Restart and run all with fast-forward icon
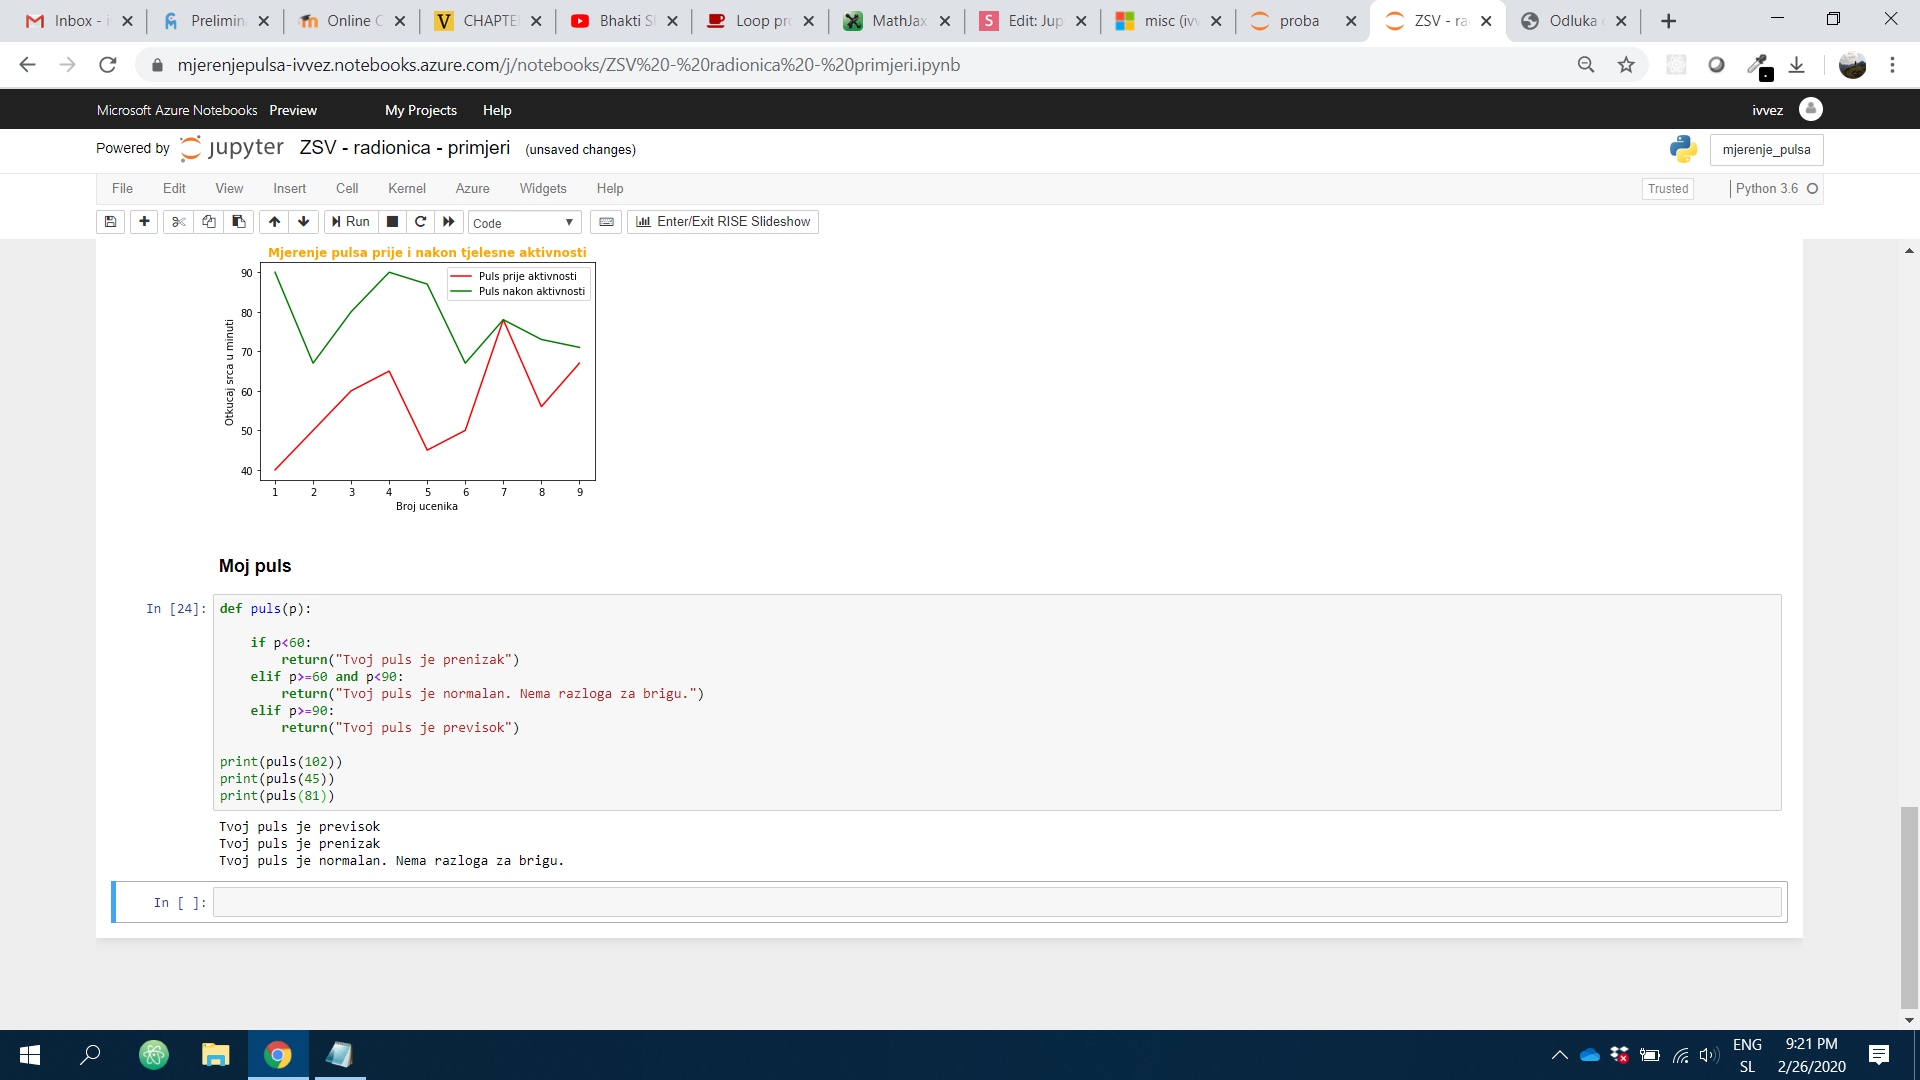The height and width of the screenshot is (1080, 1920). 449,222
